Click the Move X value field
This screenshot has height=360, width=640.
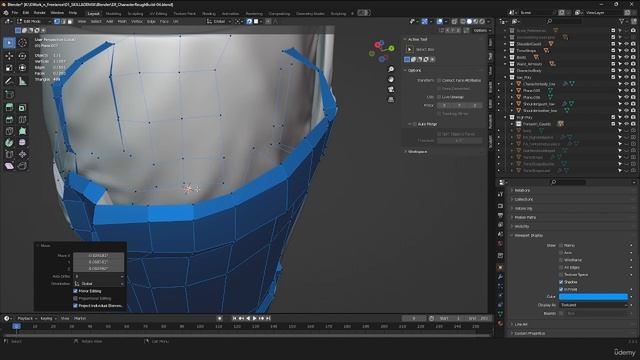pos(98,256)
